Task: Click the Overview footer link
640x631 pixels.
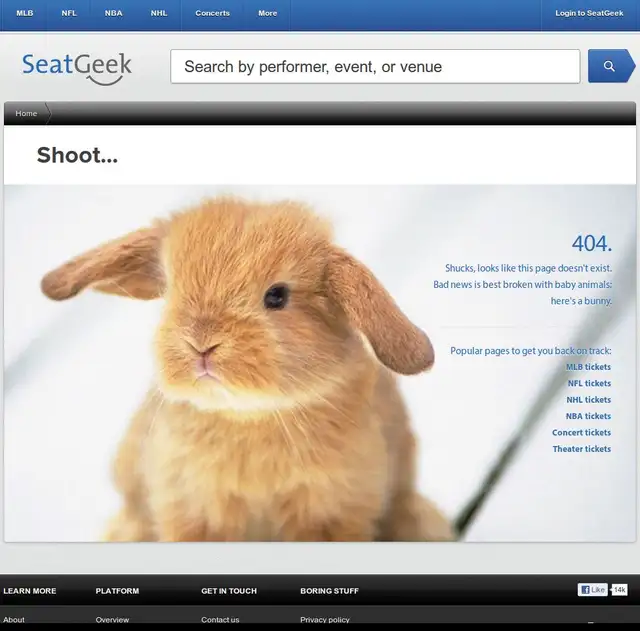Action: click(x=112, y=620)
